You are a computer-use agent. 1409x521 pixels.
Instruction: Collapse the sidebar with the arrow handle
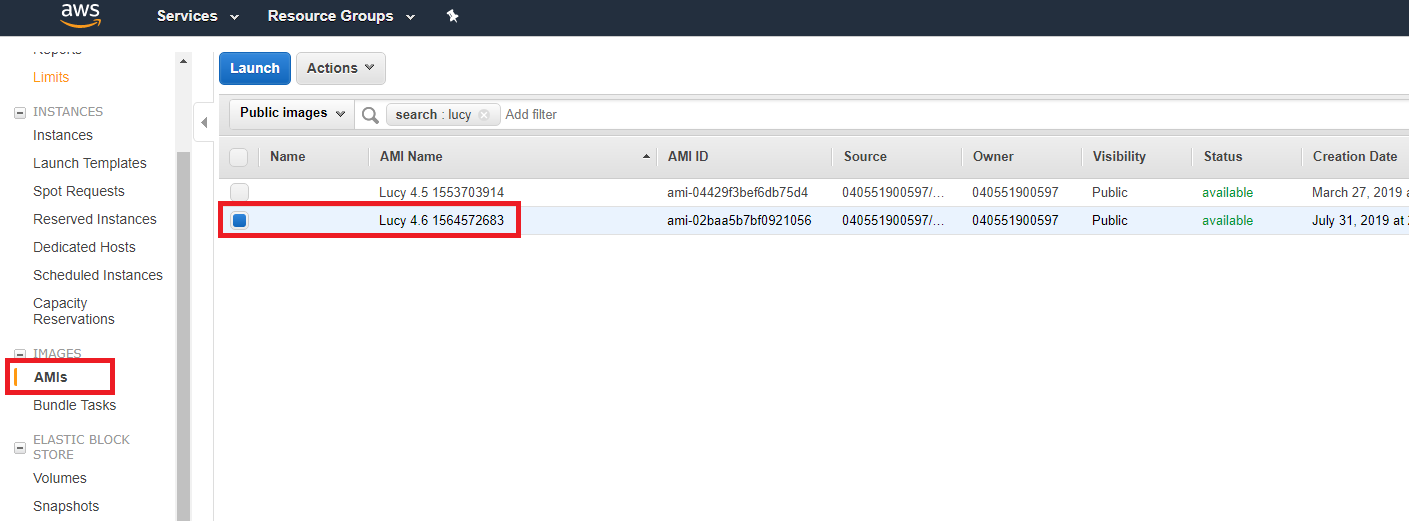pos(204,122)
